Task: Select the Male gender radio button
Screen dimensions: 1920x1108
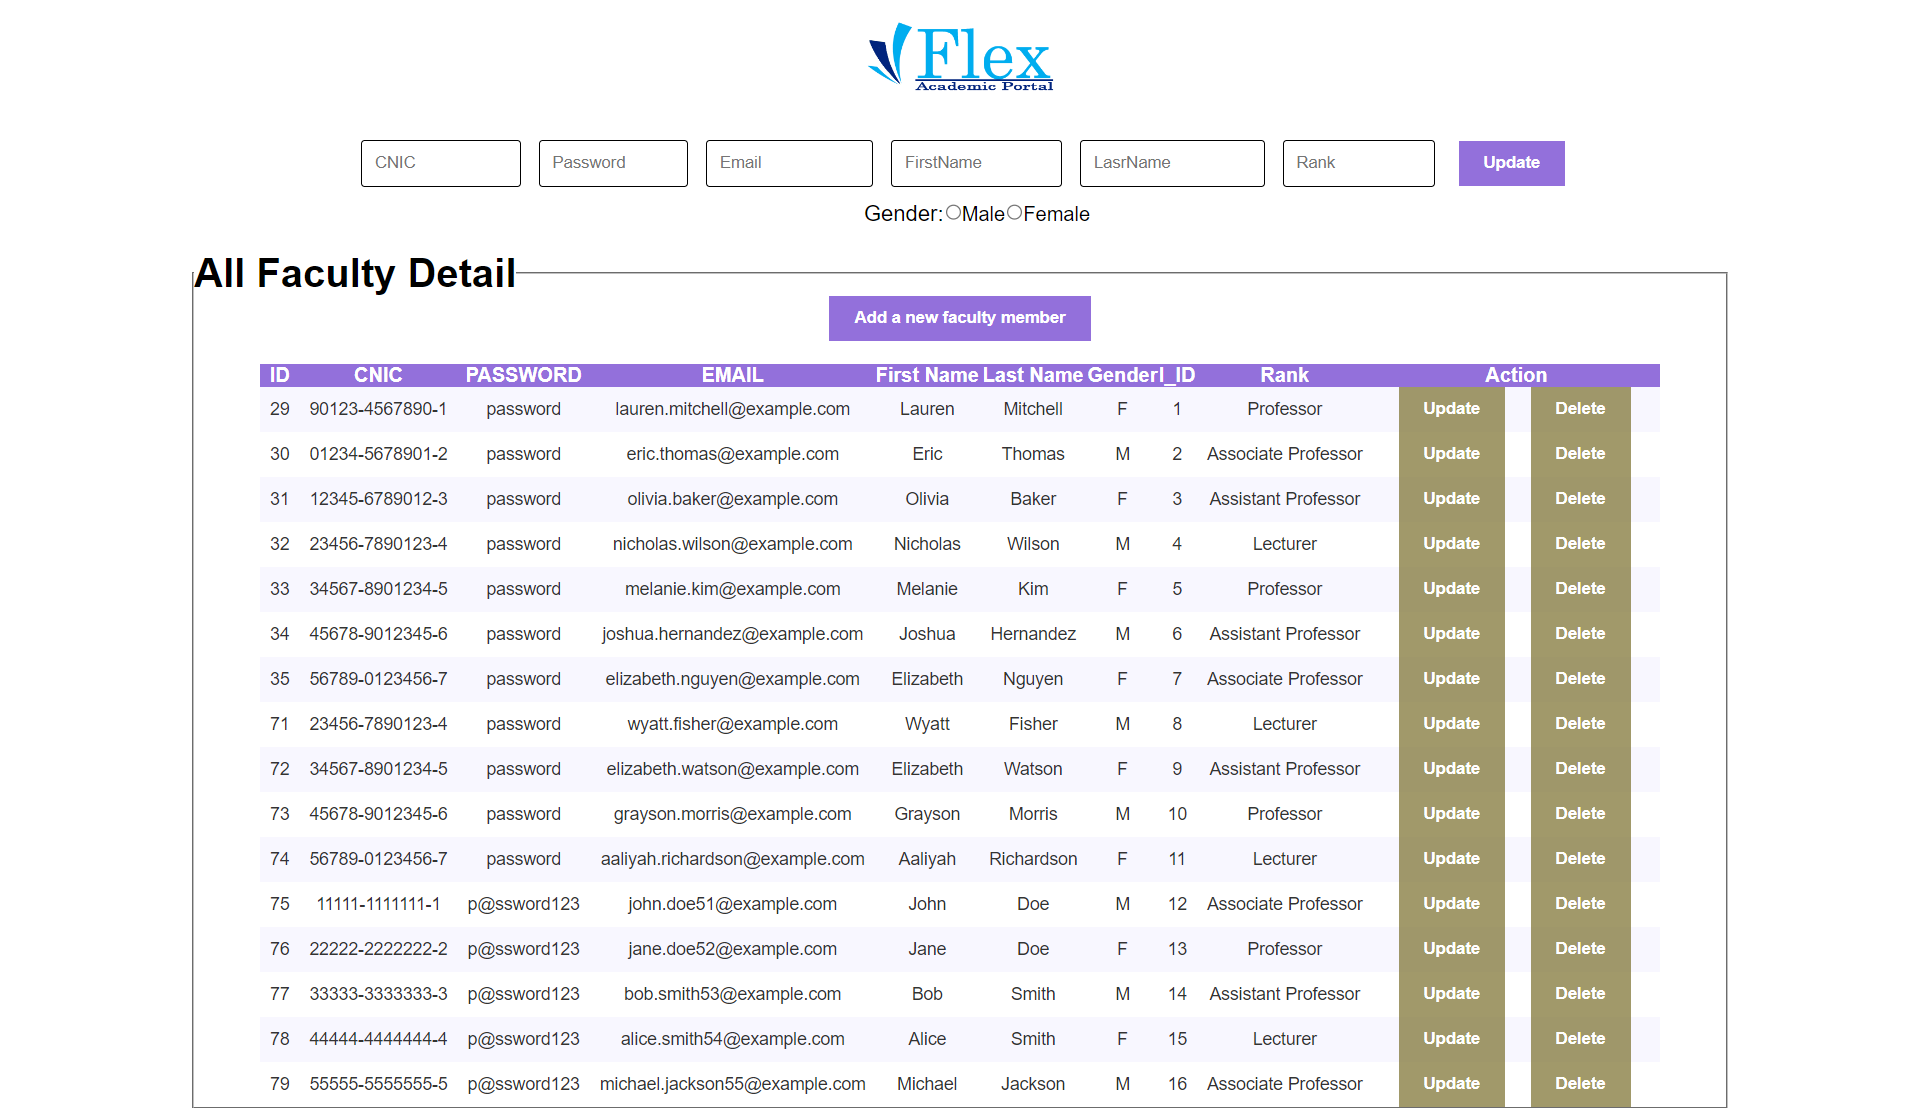Action: coord(954,213)
